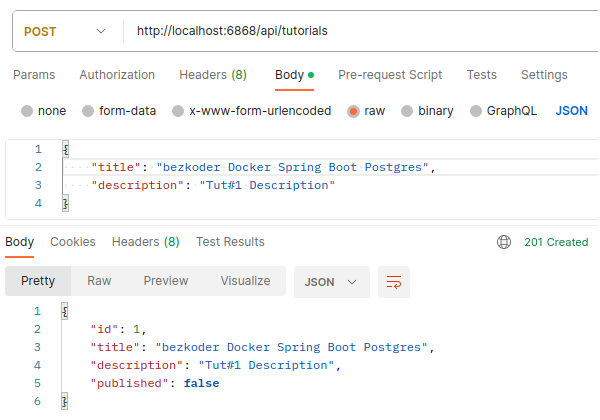
Task: Open the Pre-request Script tab
Action: pos(390,75)
